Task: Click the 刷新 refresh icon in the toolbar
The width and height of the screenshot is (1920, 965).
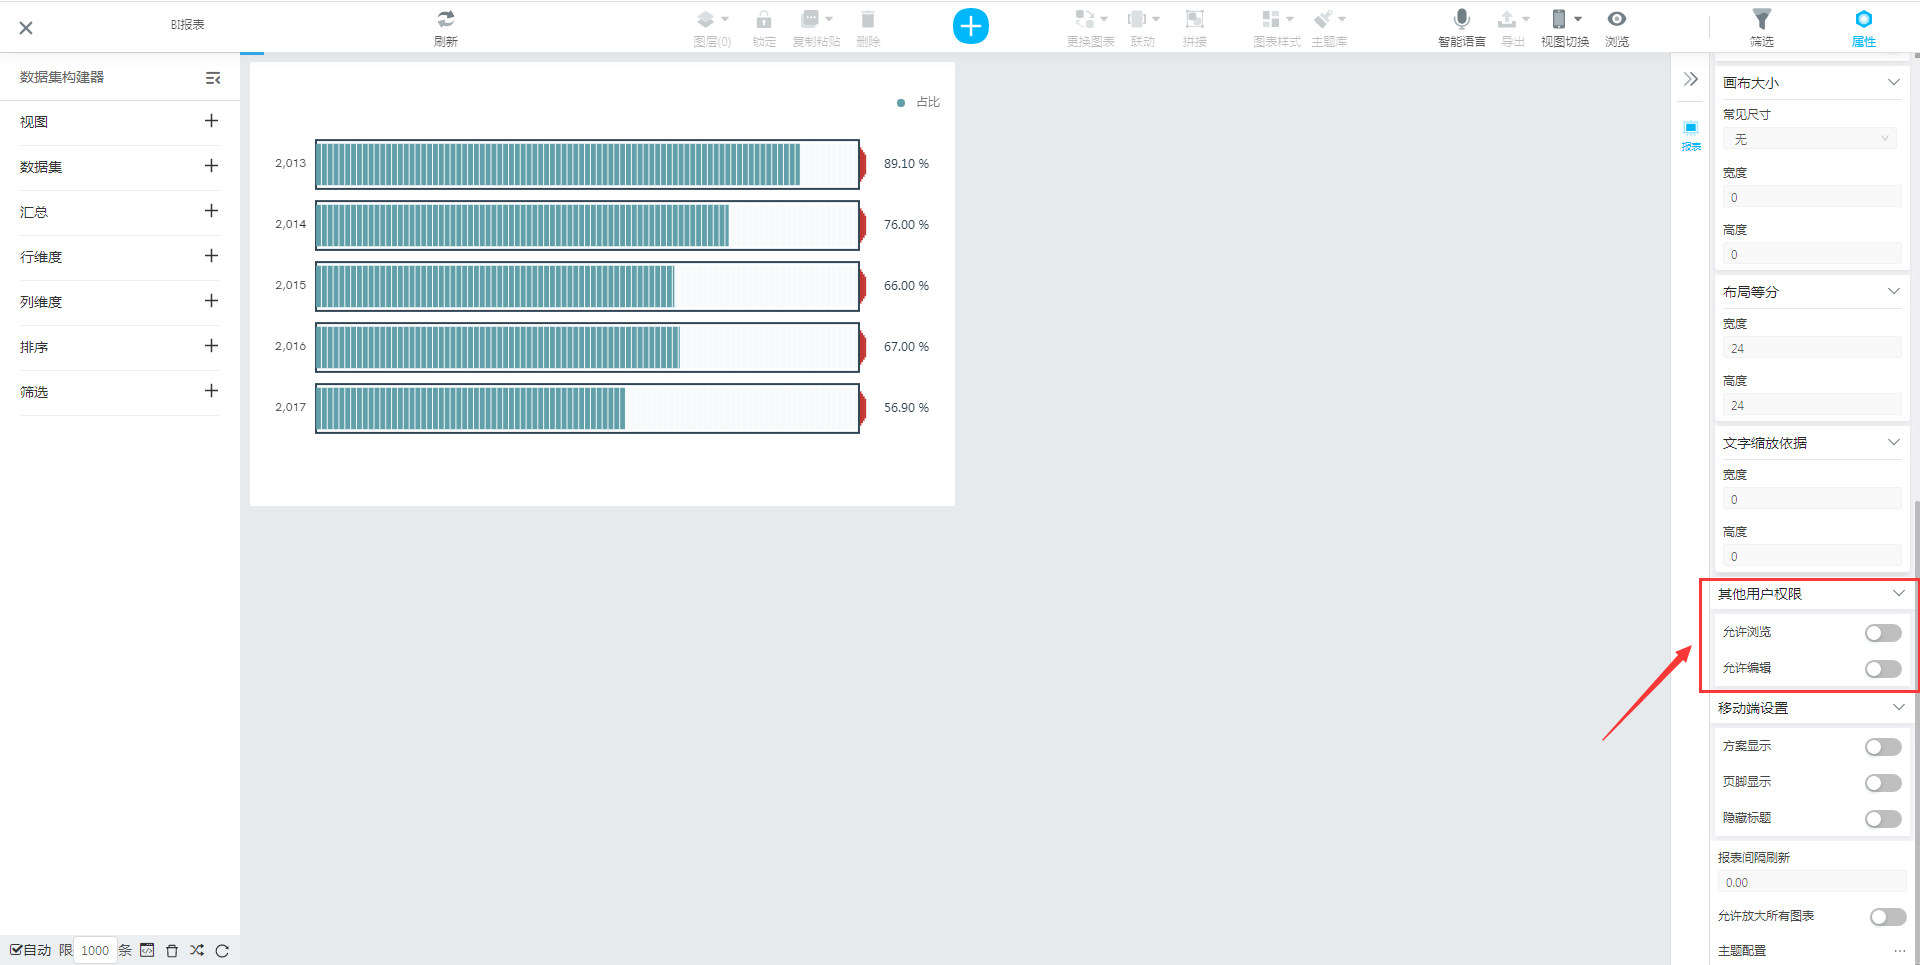Action: point(446,19)
